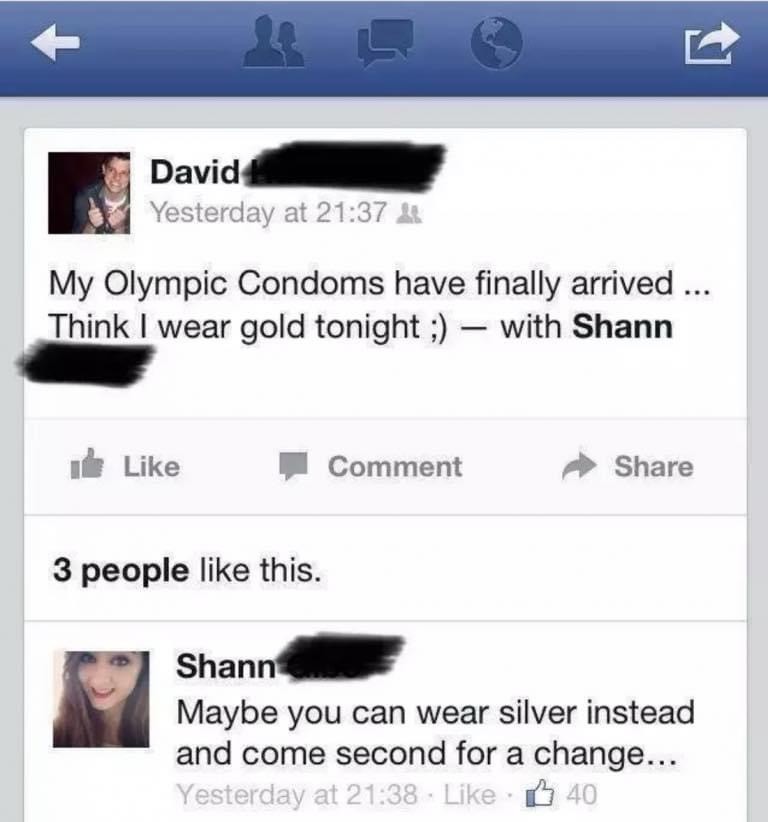768x822 pixels.
Task: Like Shann's comment
Action: [469, 794]
